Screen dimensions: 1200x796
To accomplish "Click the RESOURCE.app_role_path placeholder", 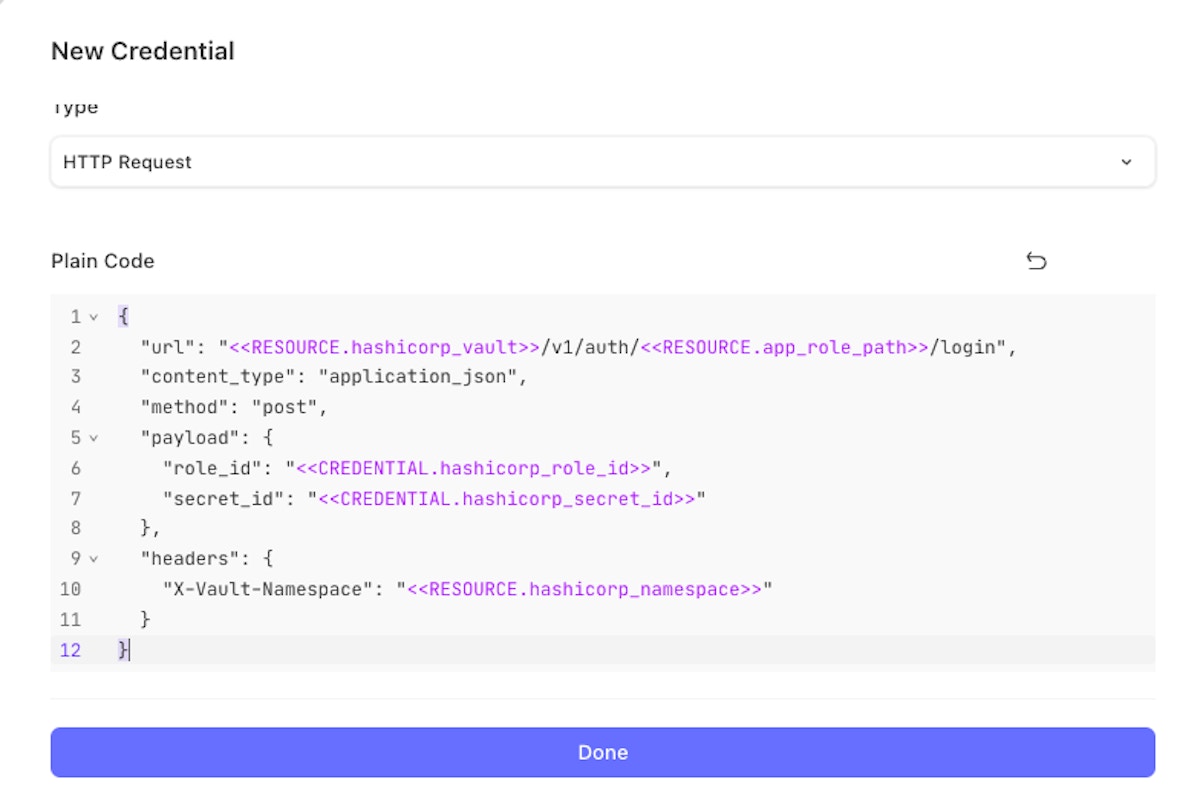I will click(784, 347).
